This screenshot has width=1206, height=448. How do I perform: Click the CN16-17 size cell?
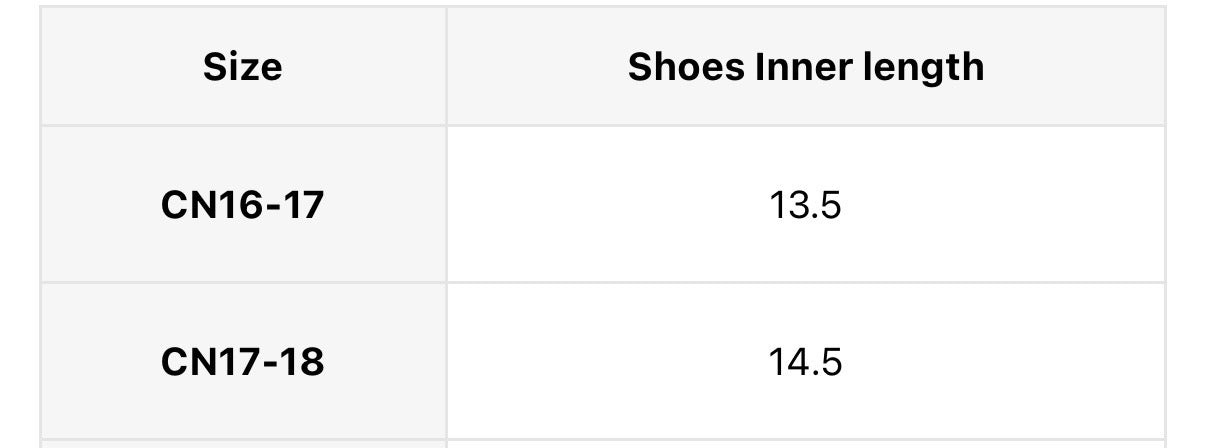tap(242, 205)
